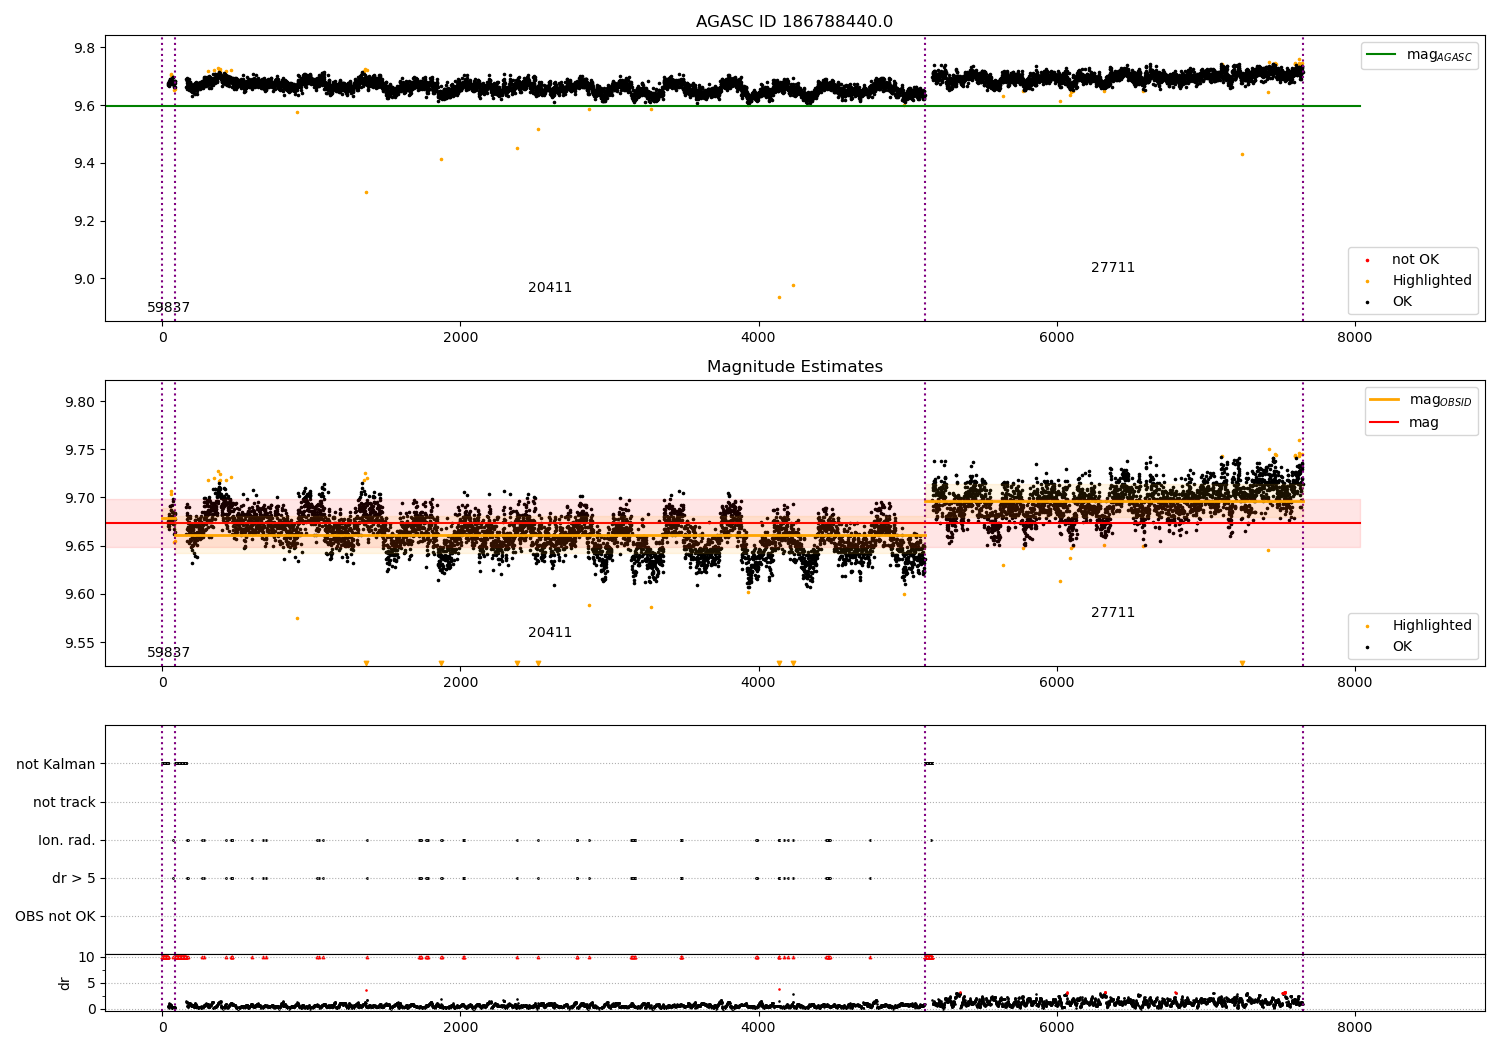The image size is (1500, 1050).
Task: Click the y-axis tick '9.55' in the middle panel
Action: click(80, 642)
